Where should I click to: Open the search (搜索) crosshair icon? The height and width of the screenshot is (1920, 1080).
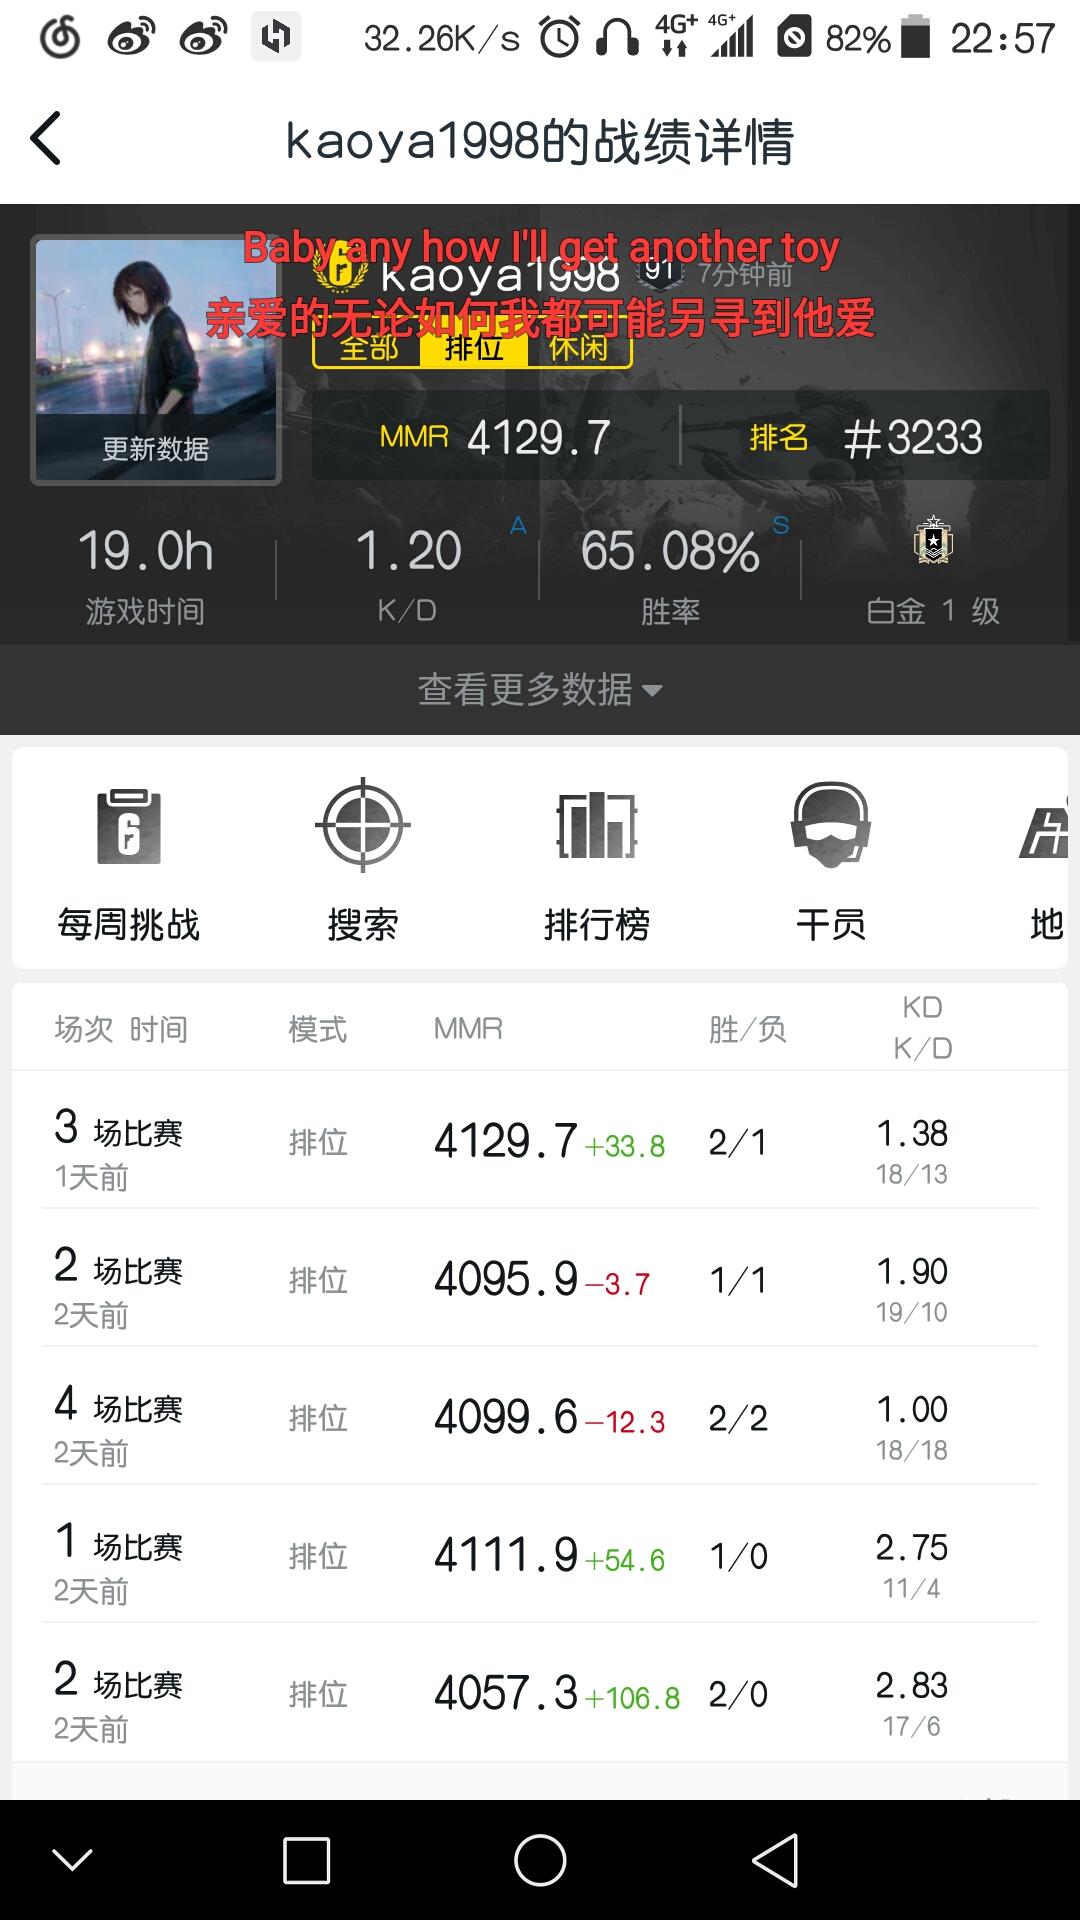pos(362,828)
